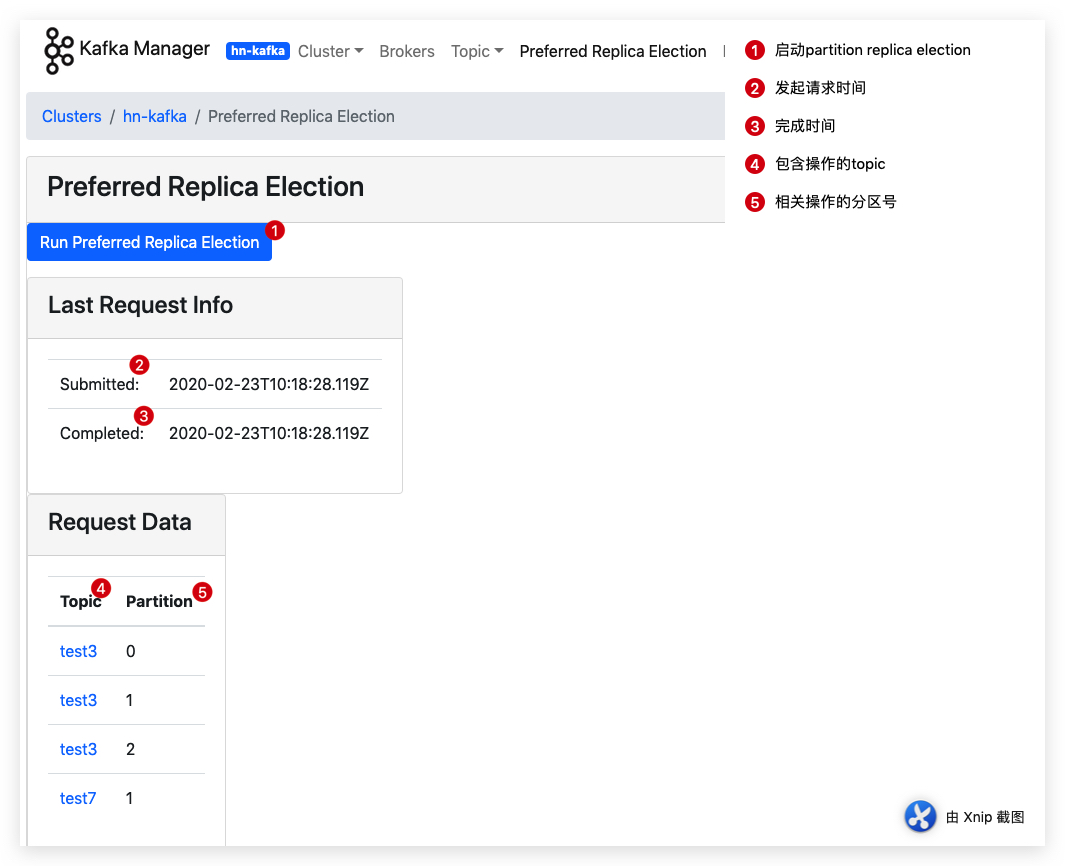This screenshot has height=866, width=1065.
Task: Click partition value 1 in test7 row
Action: [x=129, y=798]
